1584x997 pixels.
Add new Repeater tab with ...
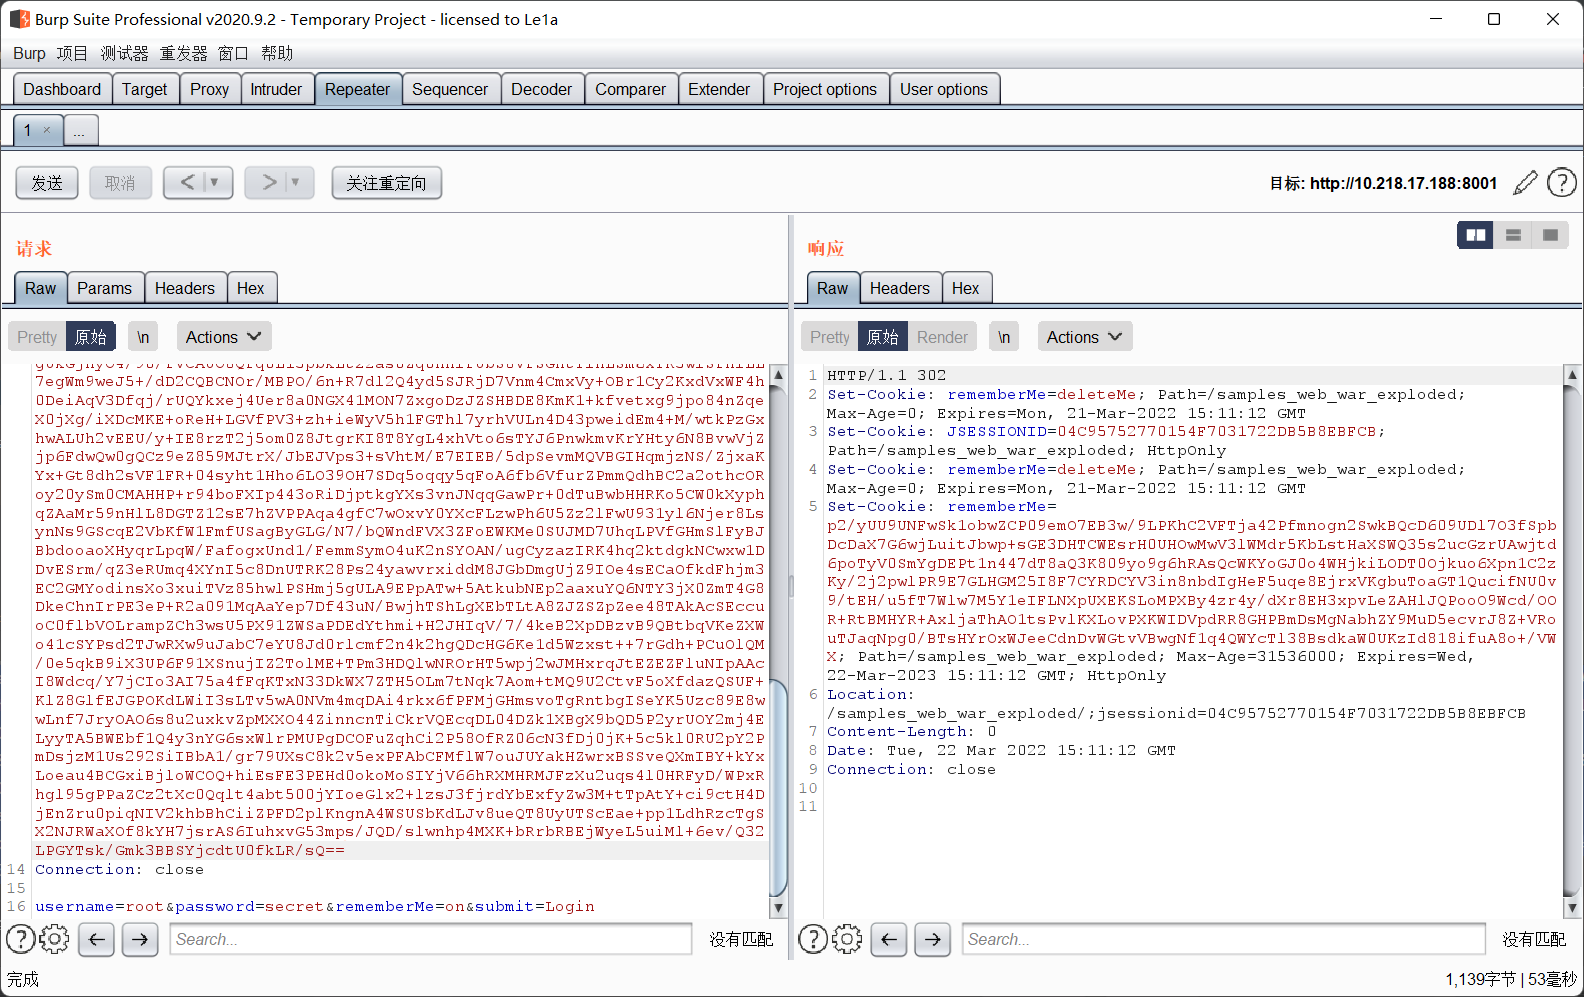pyautogui.click(x=80, y=130)
